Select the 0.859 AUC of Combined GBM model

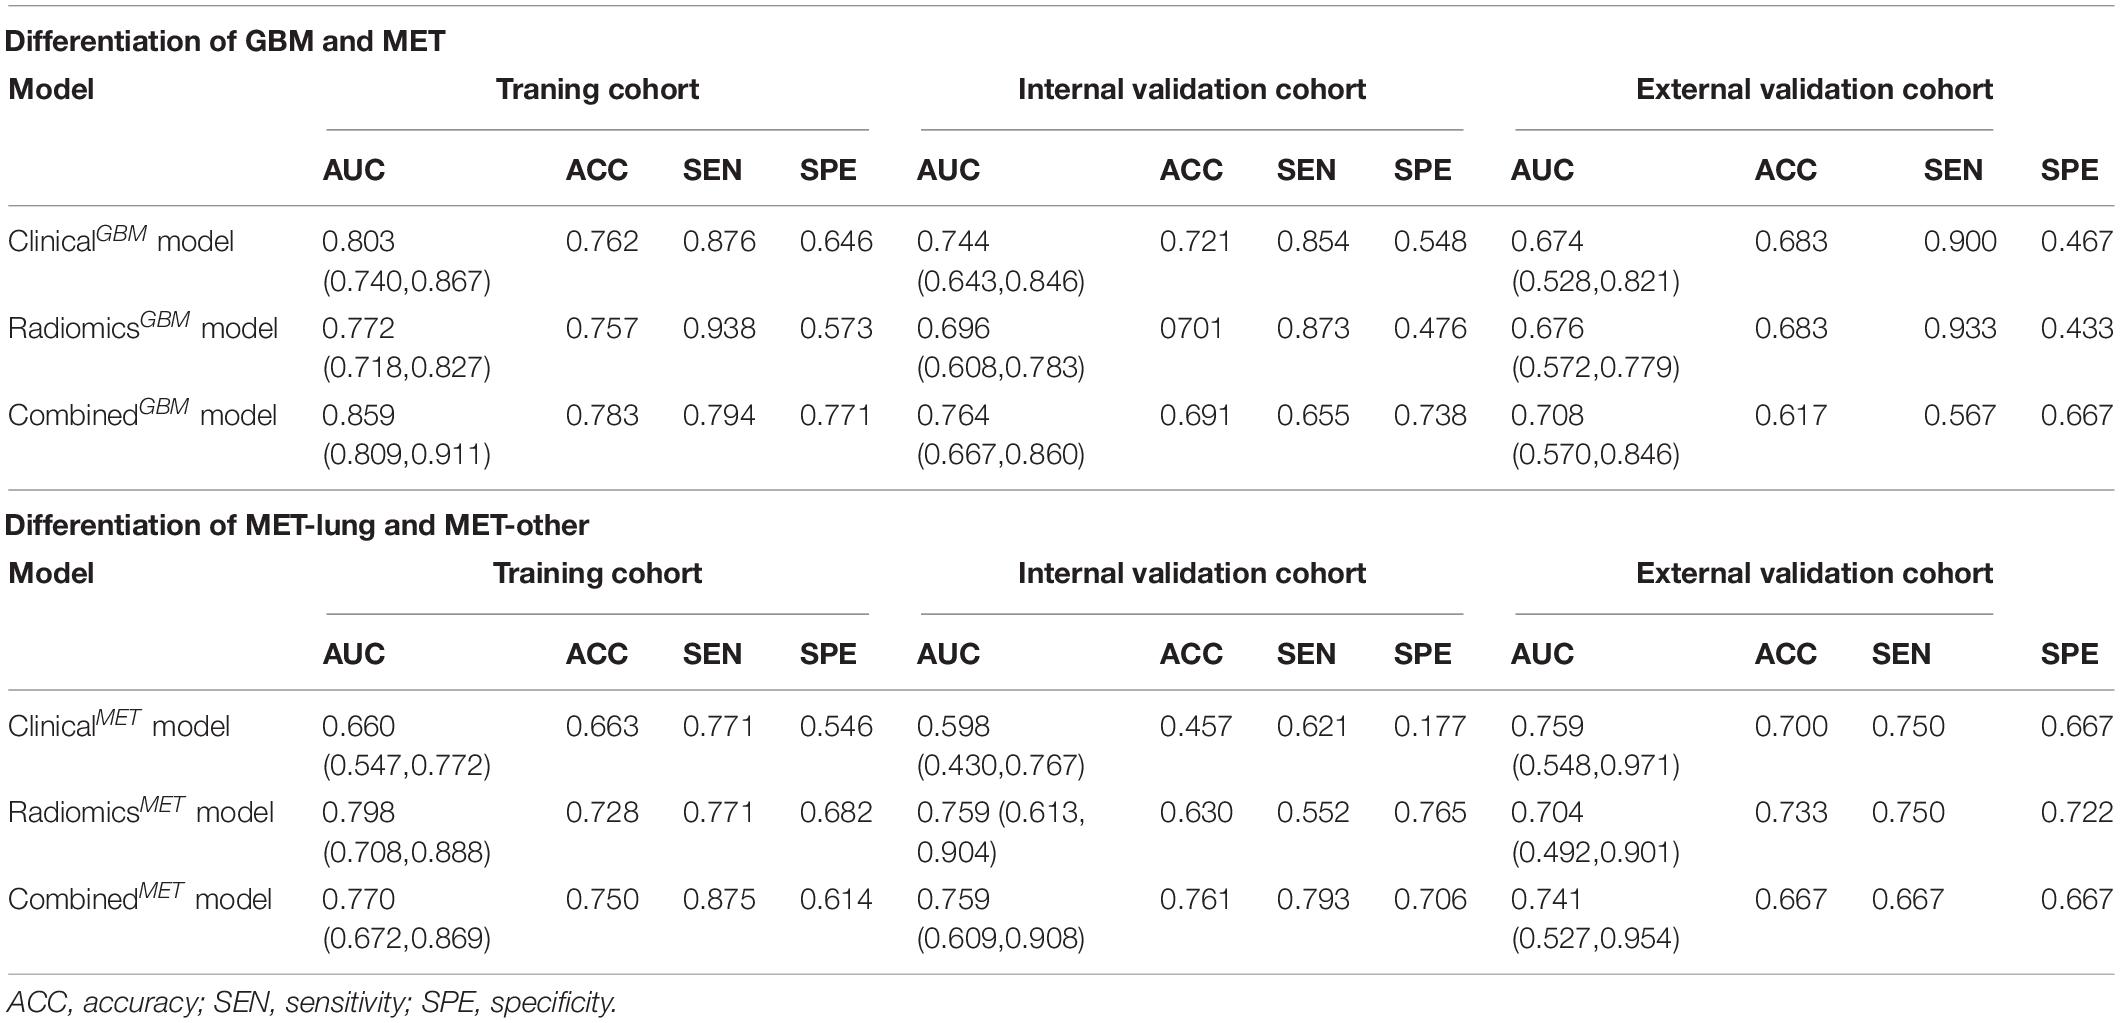coord(358,415)
